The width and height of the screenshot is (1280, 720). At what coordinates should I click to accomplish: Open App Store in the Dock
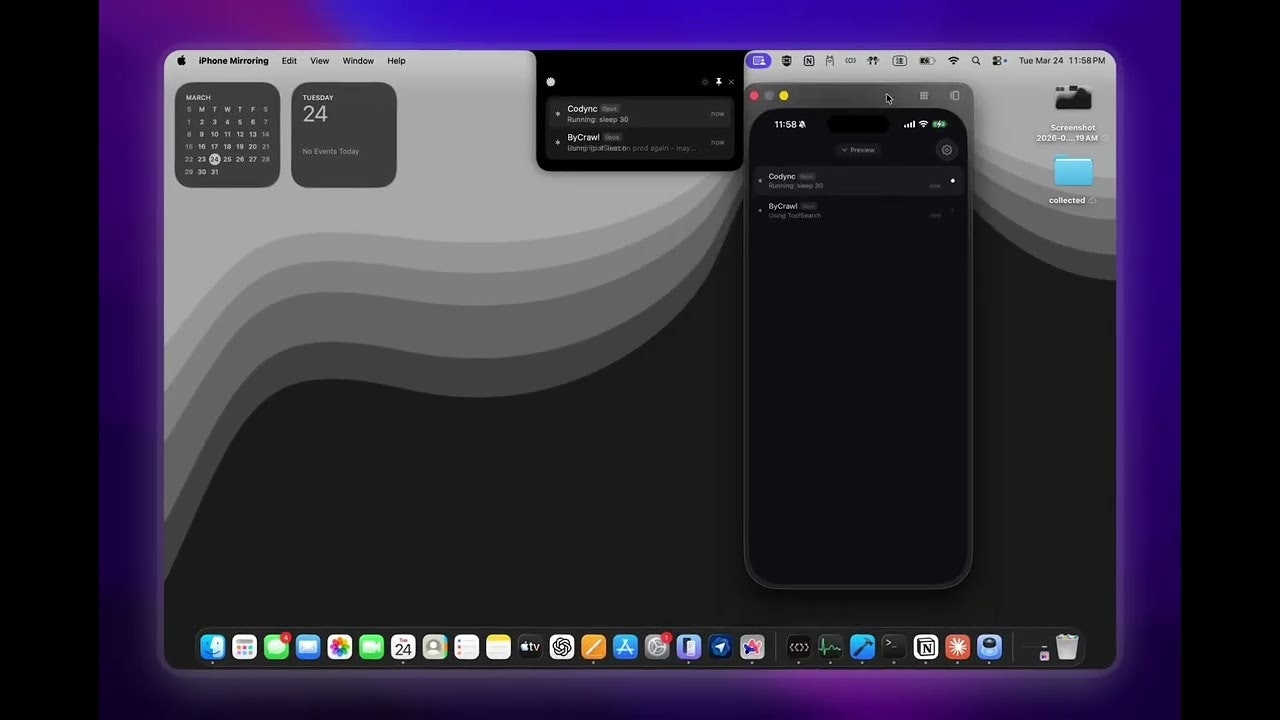pos(625,647)
